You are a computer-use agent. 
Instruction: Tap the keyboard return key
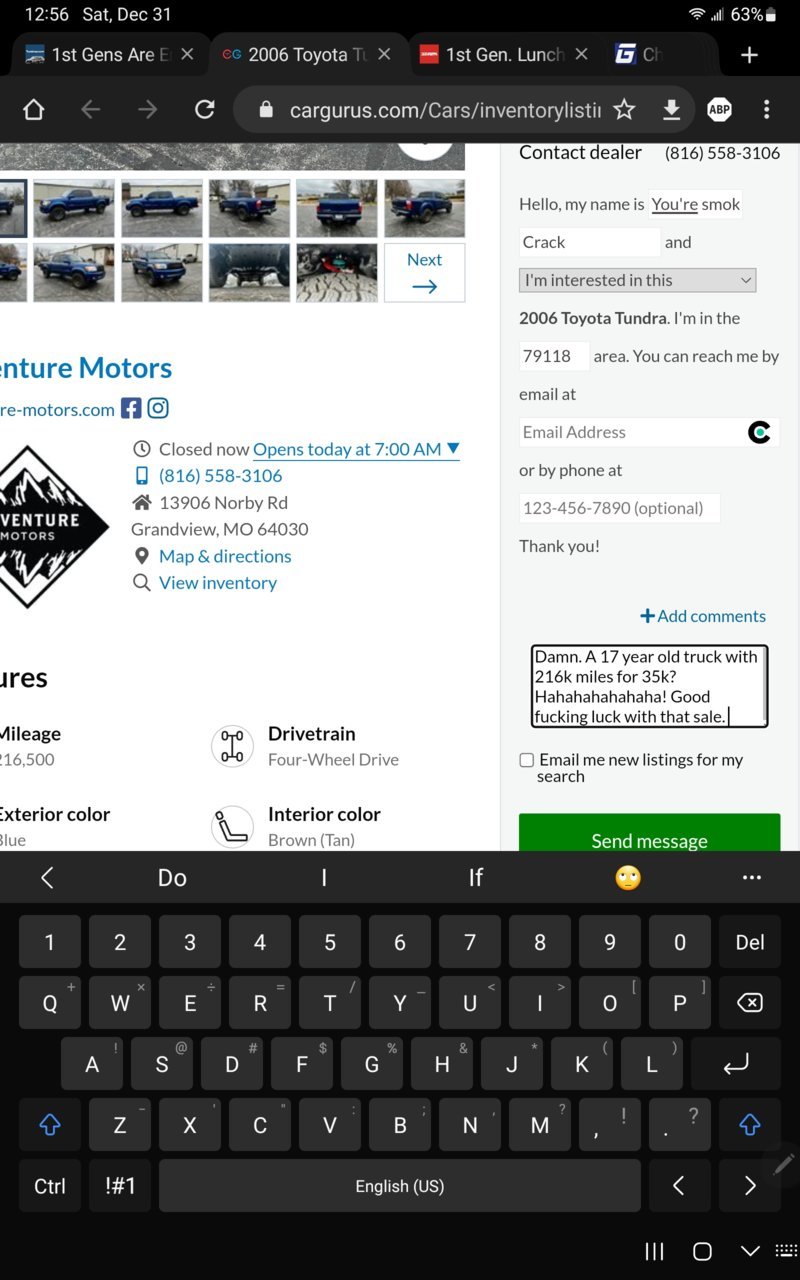click(x=736, y=1065)
